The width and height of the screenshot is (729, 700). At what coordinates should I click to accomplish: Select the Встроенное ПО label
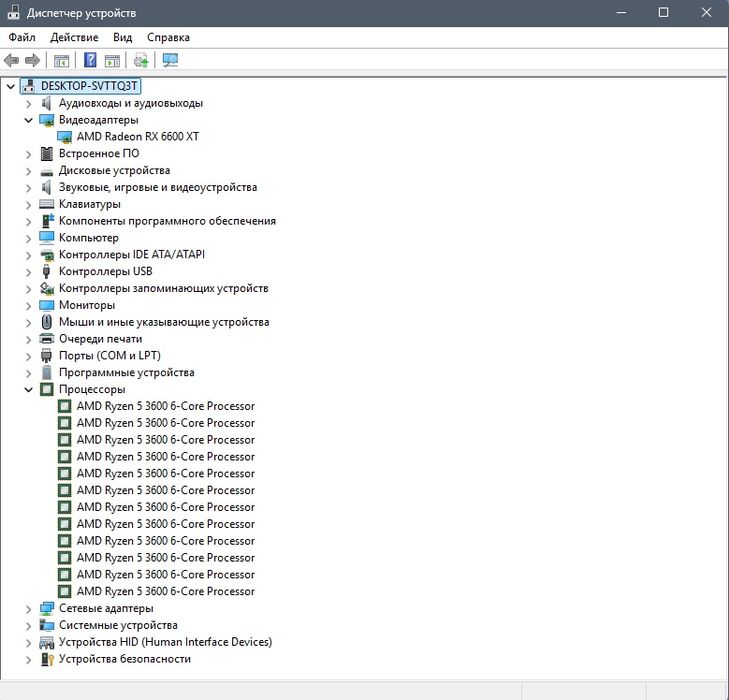(99, 153)
